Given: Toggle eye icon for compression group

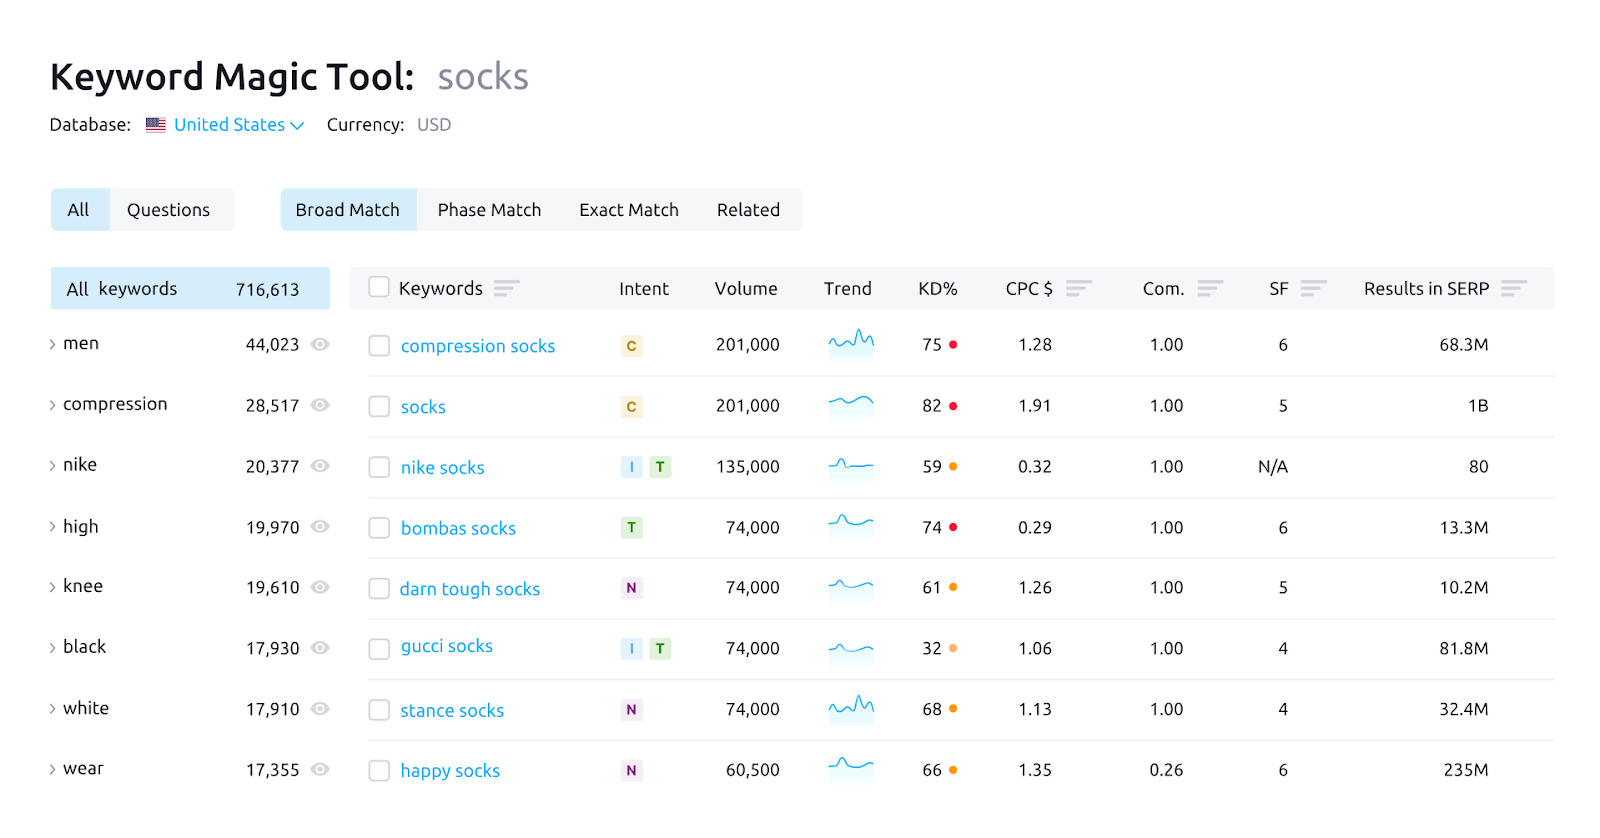Looking at the screenshot, I should pos(320,405).
